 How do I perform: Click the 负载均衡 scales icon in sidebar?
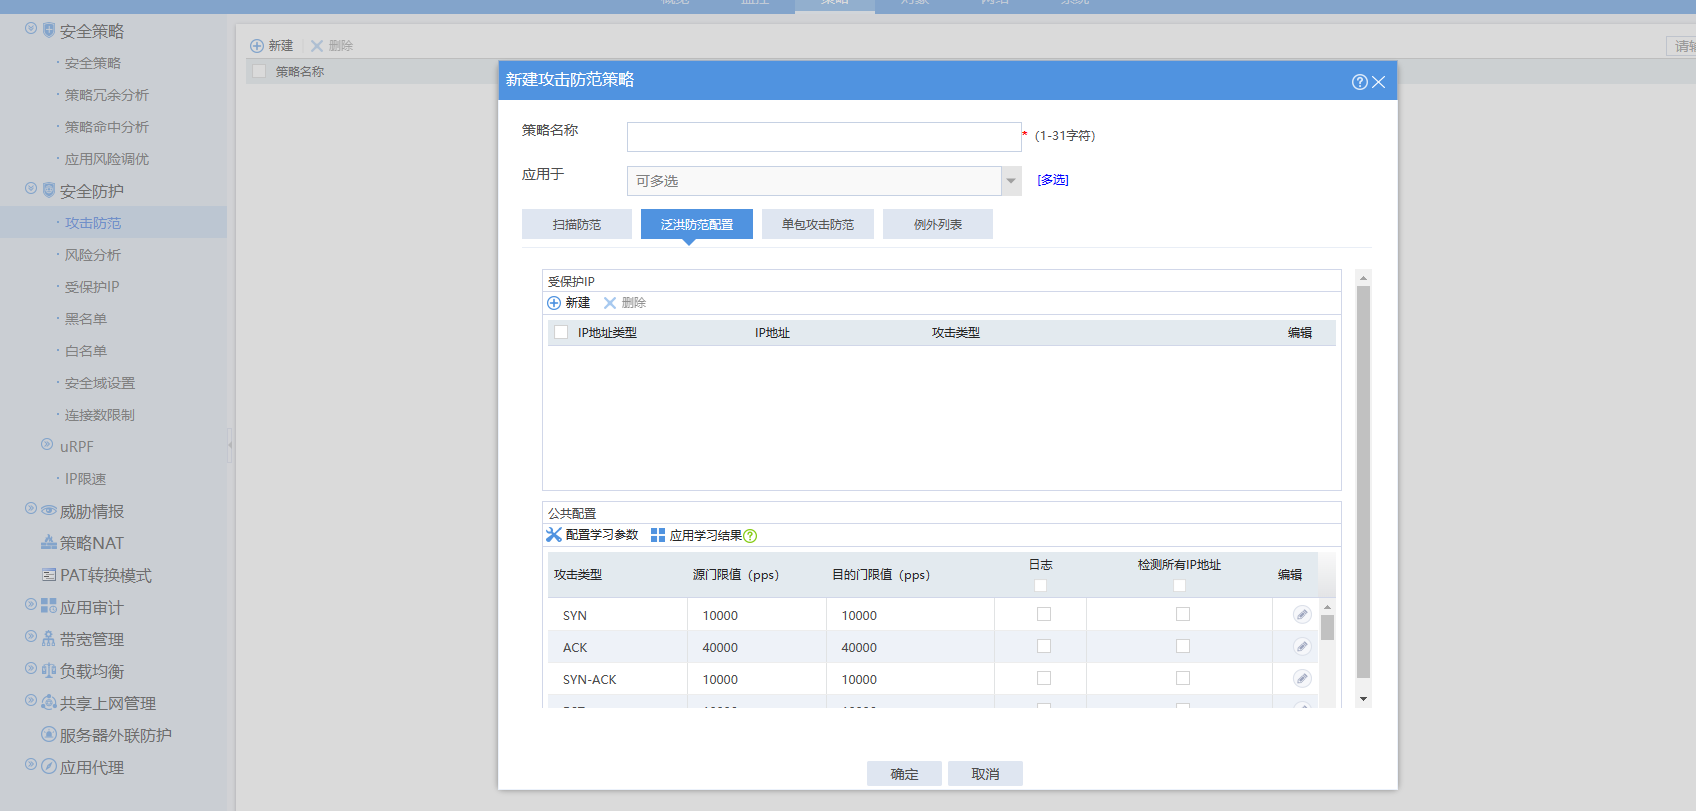point(49,670)
